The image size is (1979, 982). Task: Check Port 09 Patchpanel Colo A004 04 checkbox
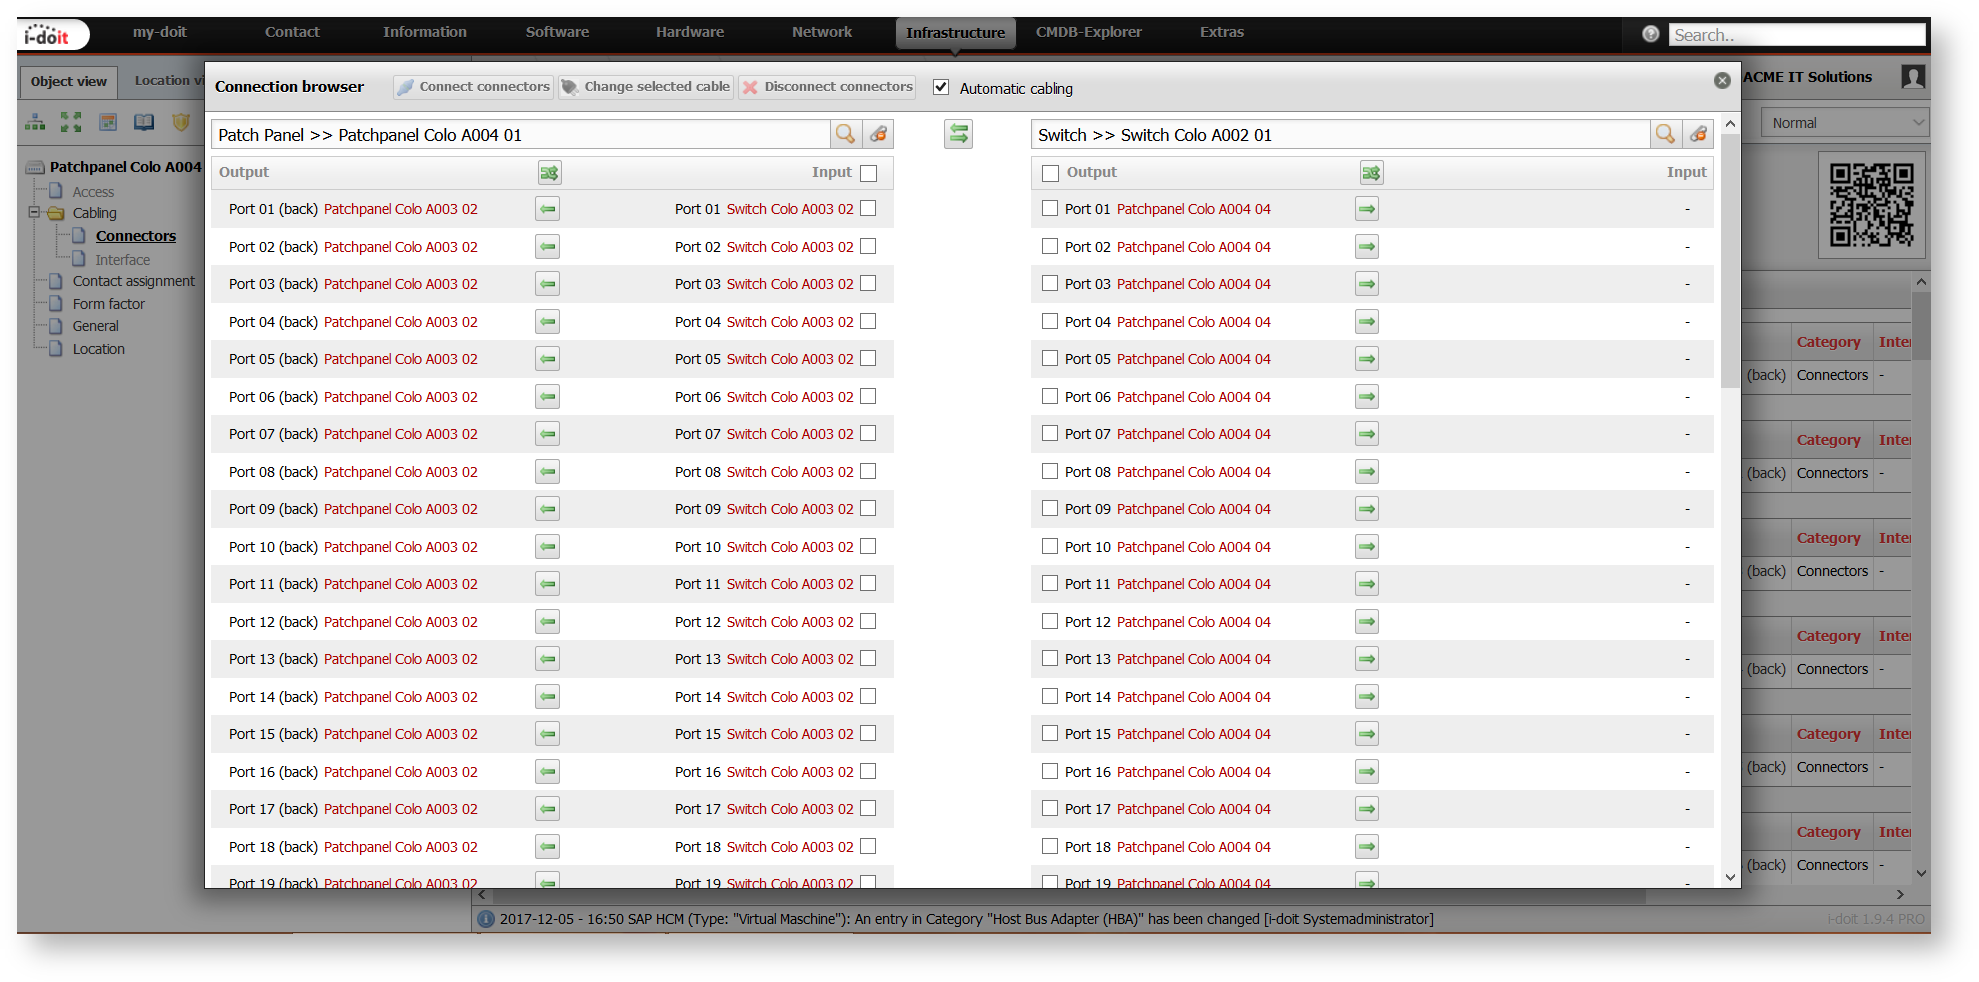[1050, 508]
